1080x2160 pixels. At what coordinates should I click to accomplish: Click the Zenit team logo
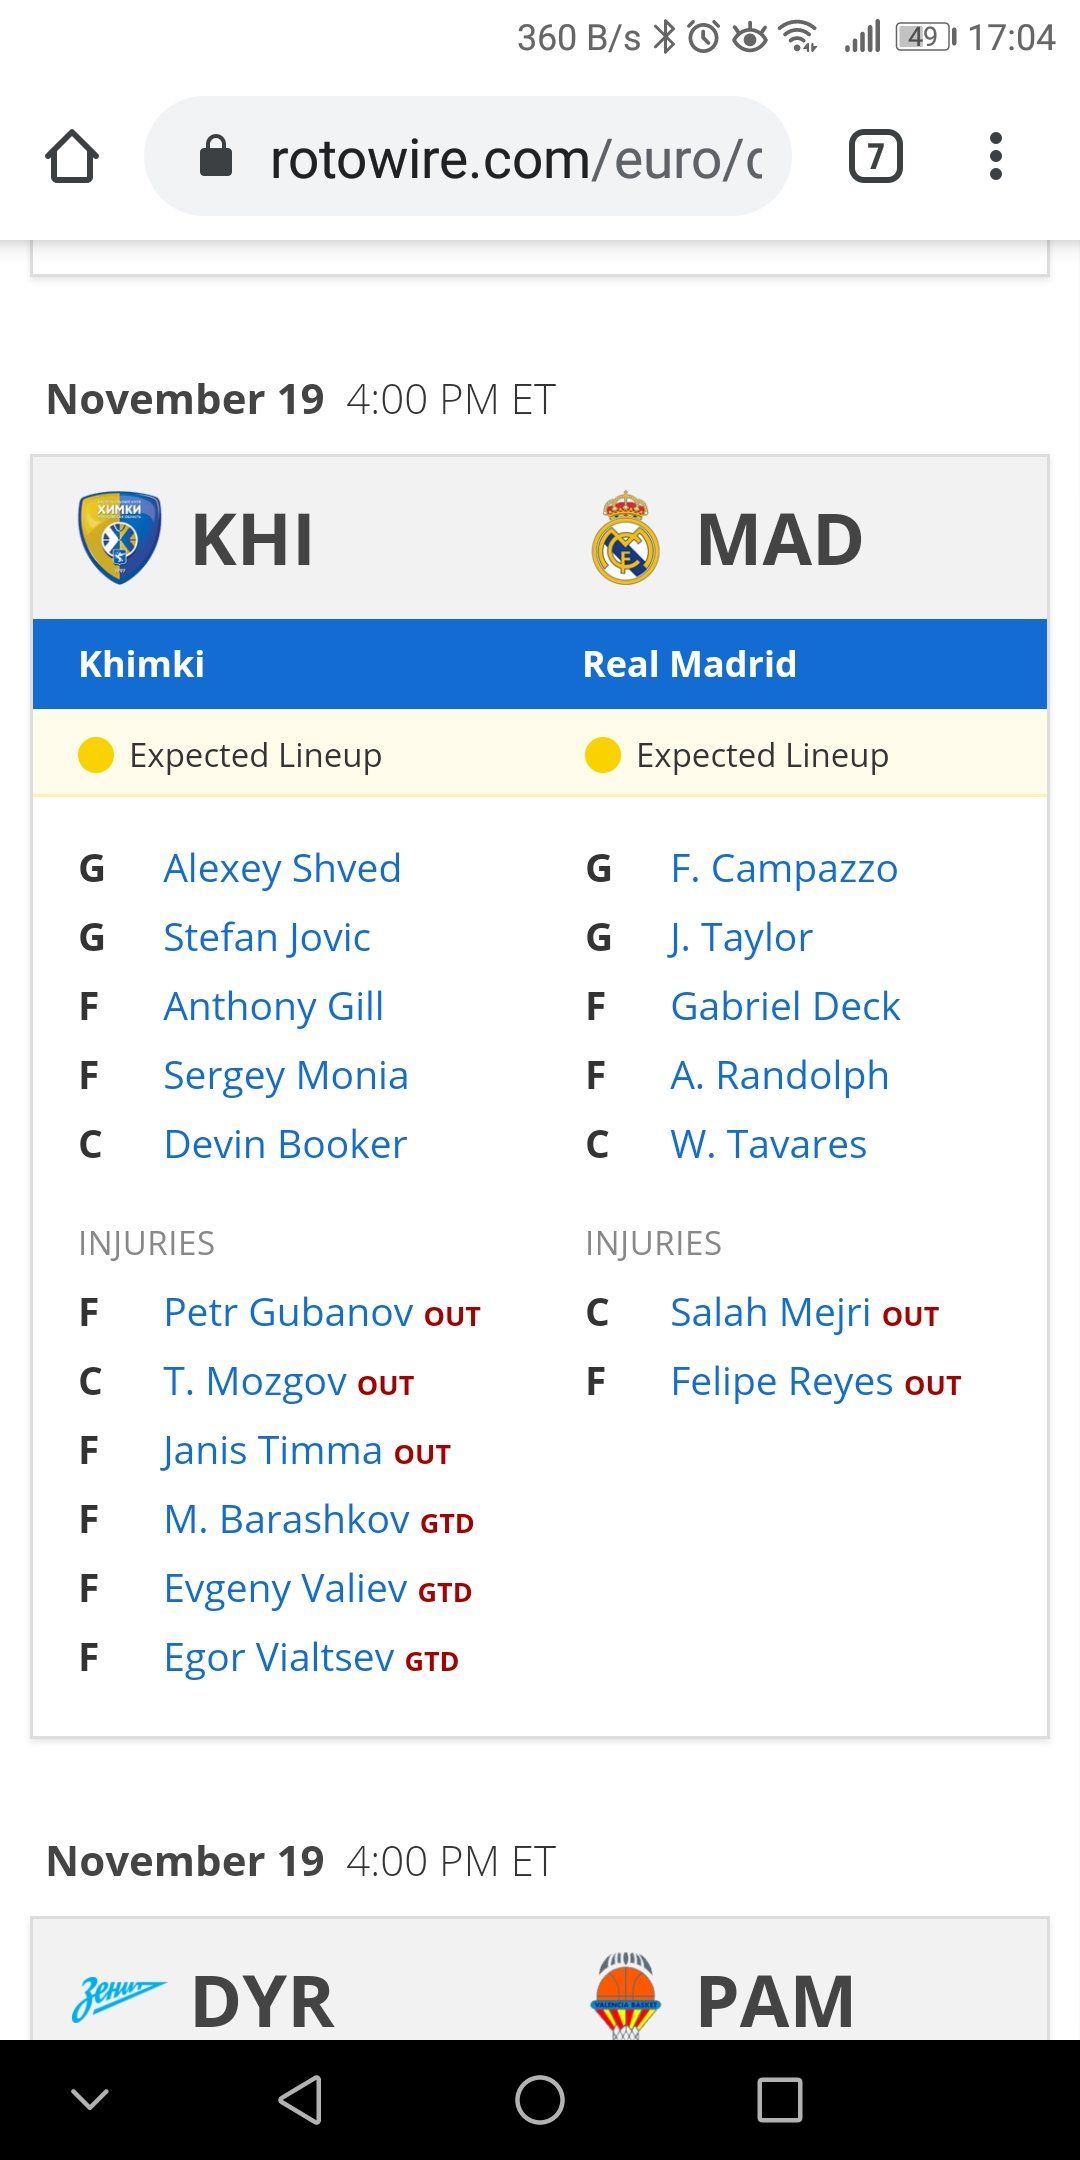click(x=118, y=1999)
